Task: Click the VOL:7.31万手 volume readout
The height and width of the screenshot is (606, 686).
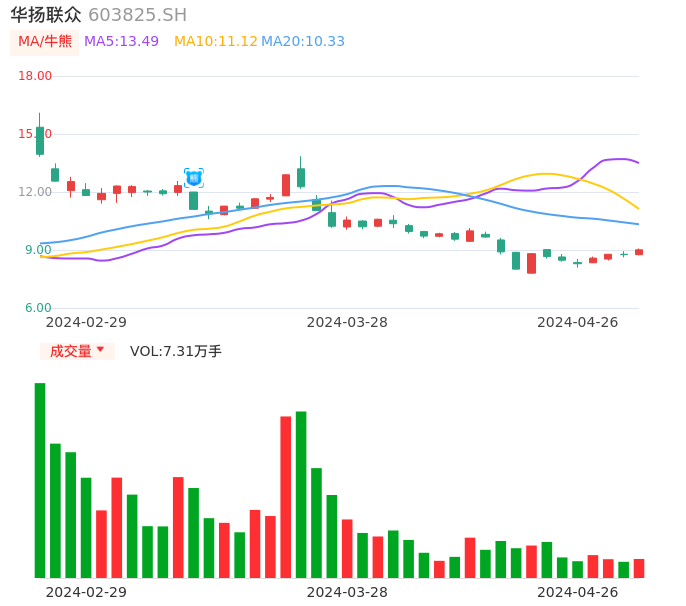Action: (x=176, y=351)
